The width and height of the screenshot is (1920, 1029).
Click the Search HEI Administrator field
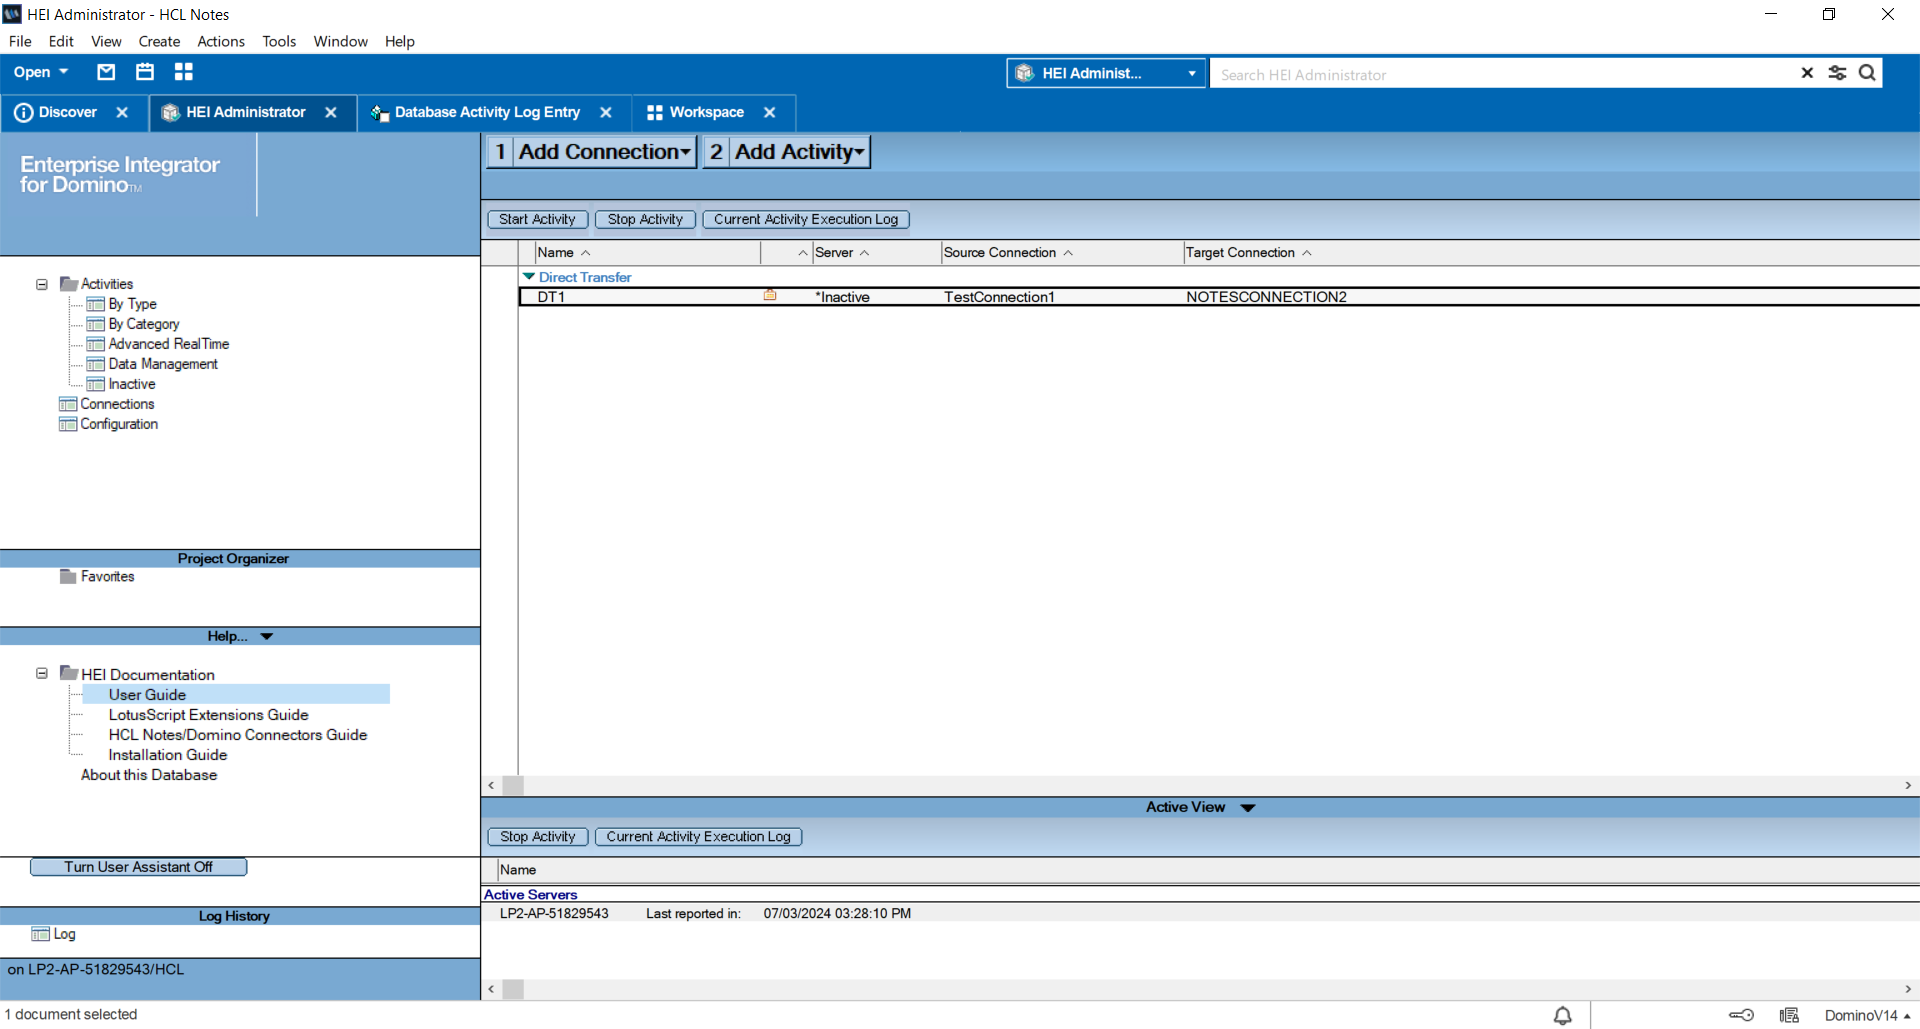coord(1503,74)
